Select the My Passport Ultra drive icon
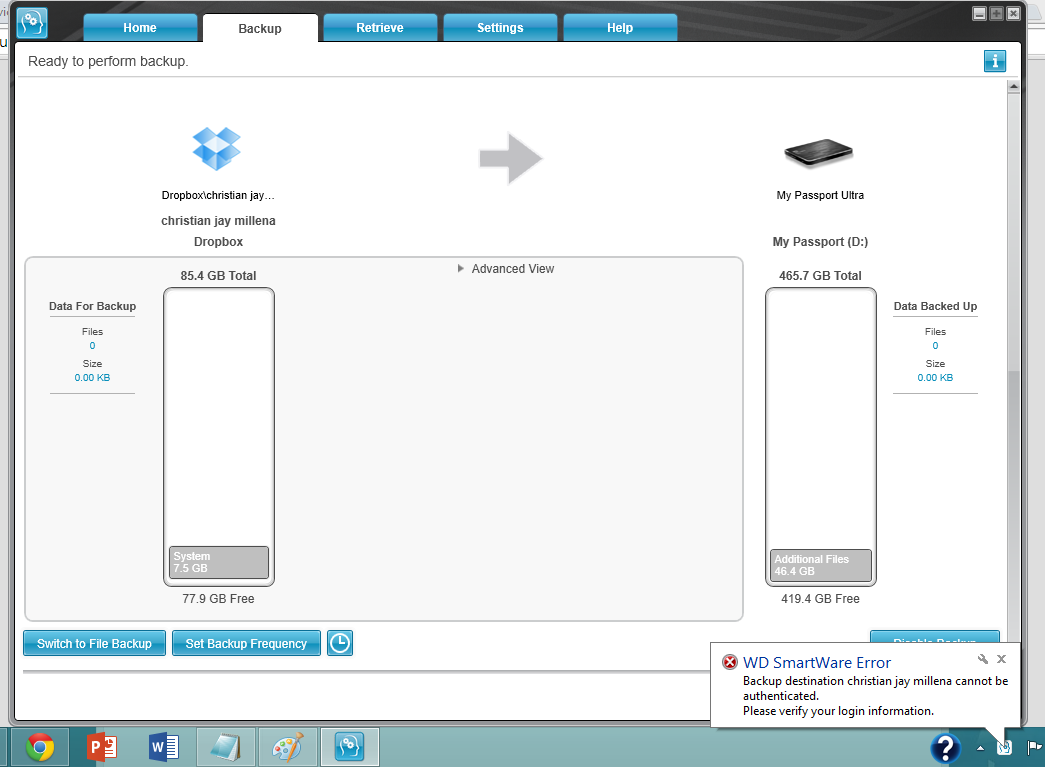Screen dimensions: 1045x767 819,153
